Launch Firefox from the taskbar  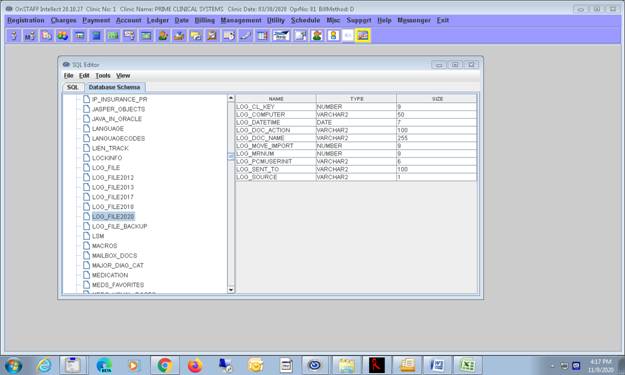195,365
